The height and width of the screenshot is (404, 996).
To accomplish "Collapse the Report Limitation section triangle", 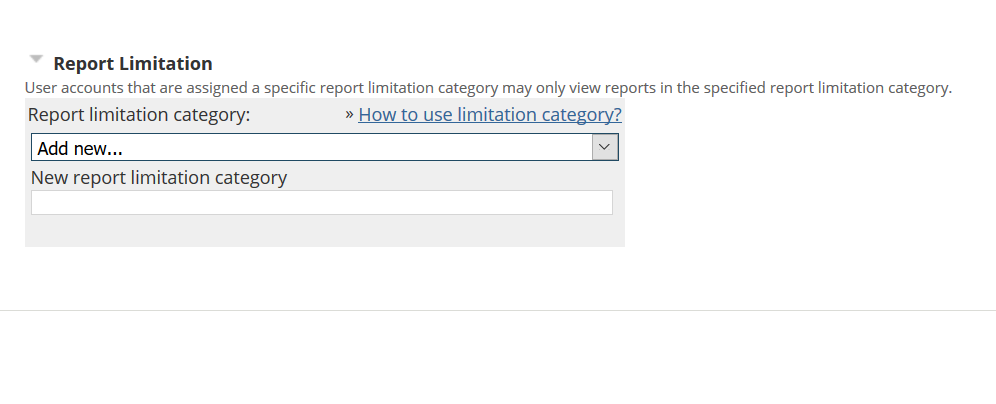I will click(x=37, y=59).
